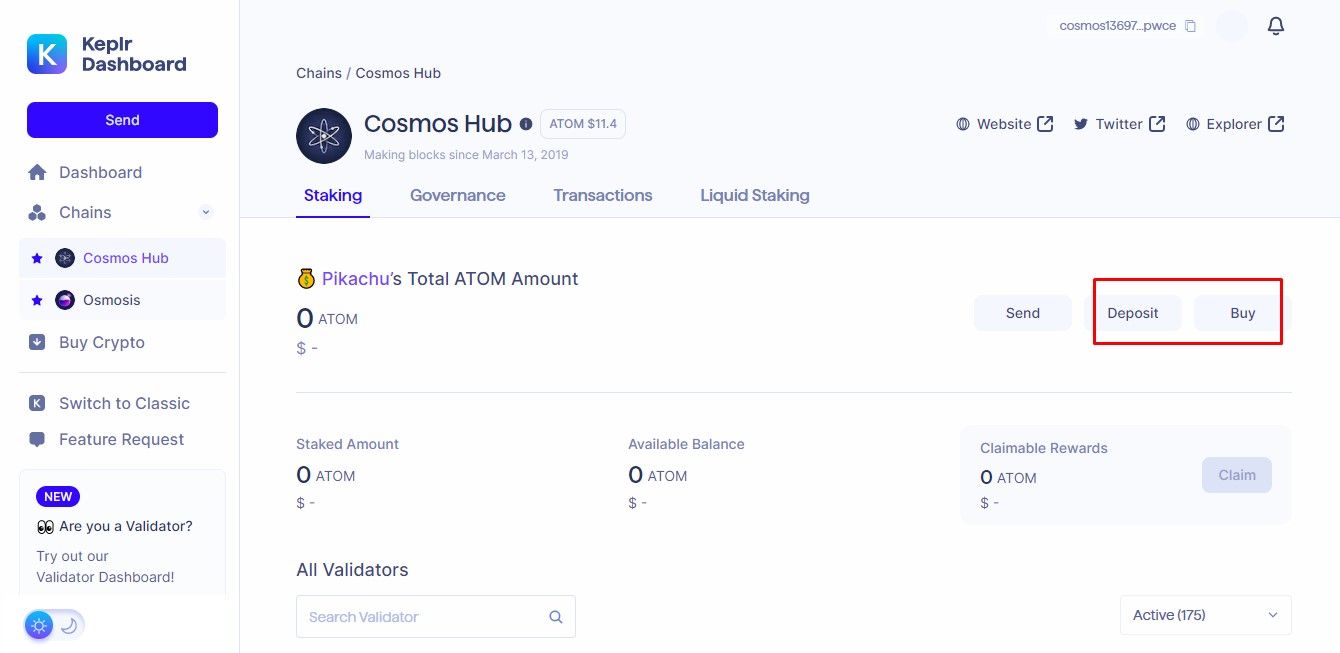The image size is (1340, 653).
Task: Click 'Making blocks since March 13, 2019' text
Action: (x=466, y=155)
